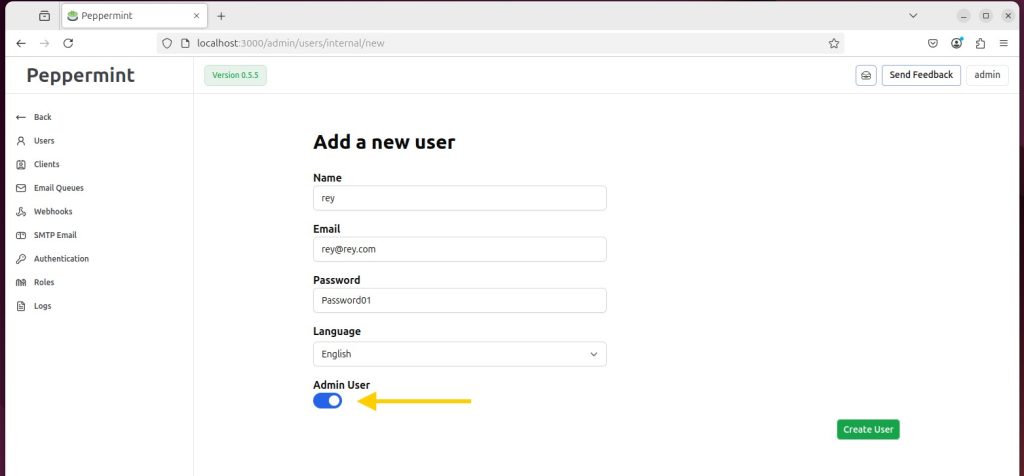Open Logs document icon

[21, 306]
